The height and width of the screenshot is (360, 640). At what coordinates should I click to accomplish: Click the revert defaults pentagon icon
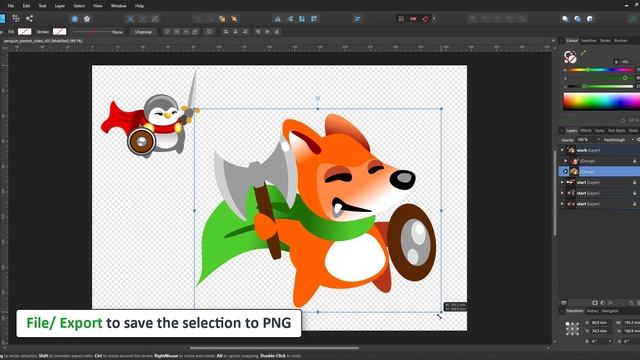tap(87, 19)
